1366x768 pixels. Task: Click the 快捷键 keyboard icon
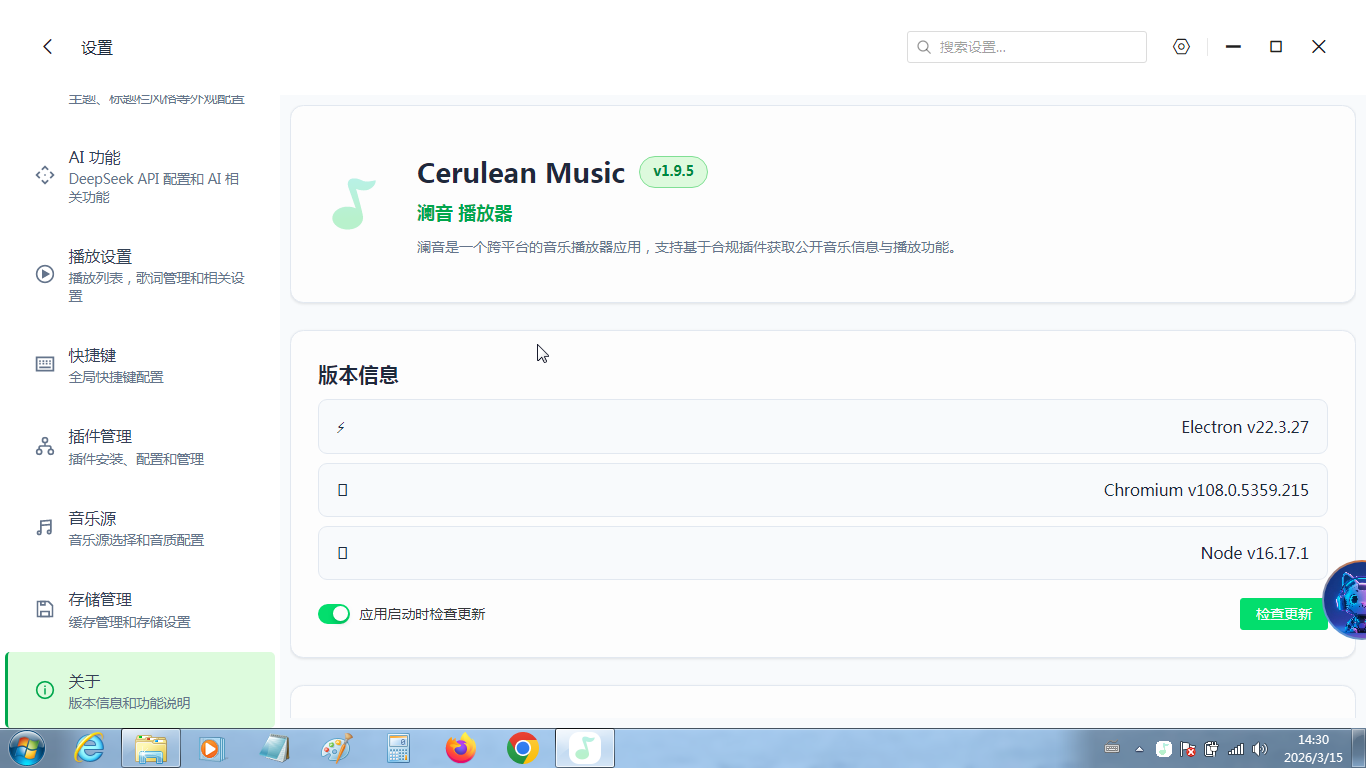click(x=45, y=364)
